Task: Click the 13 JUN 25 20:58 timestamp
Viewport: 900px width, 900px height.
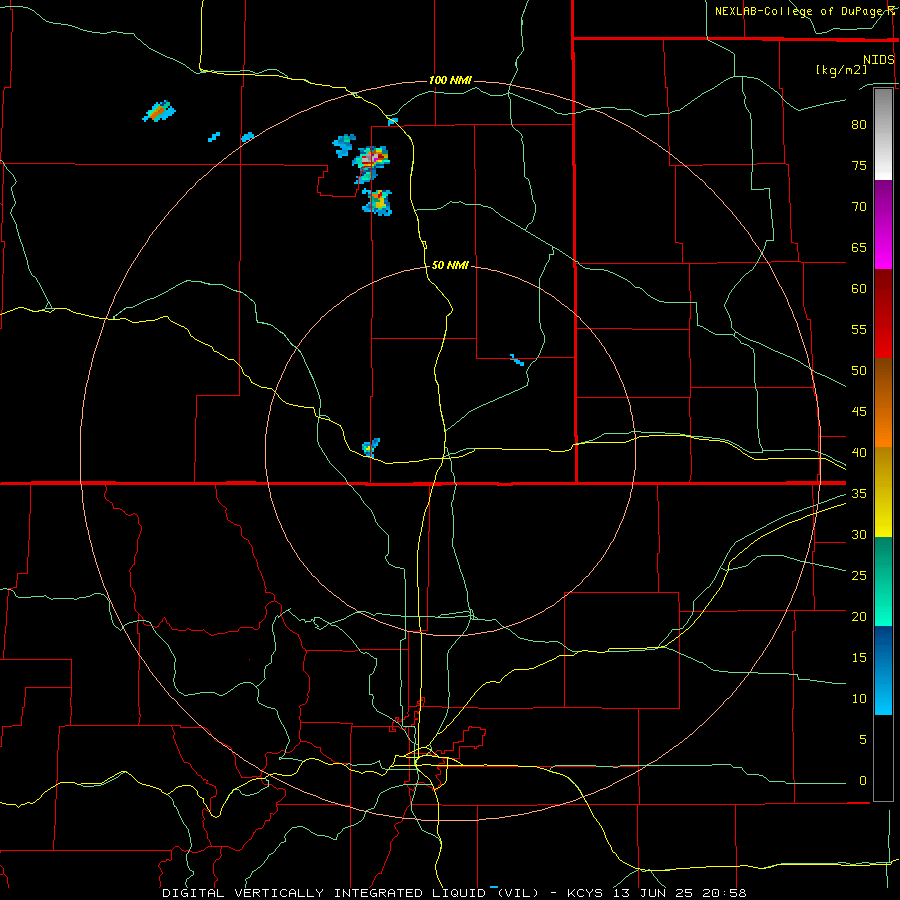Action: click(680, 893)
